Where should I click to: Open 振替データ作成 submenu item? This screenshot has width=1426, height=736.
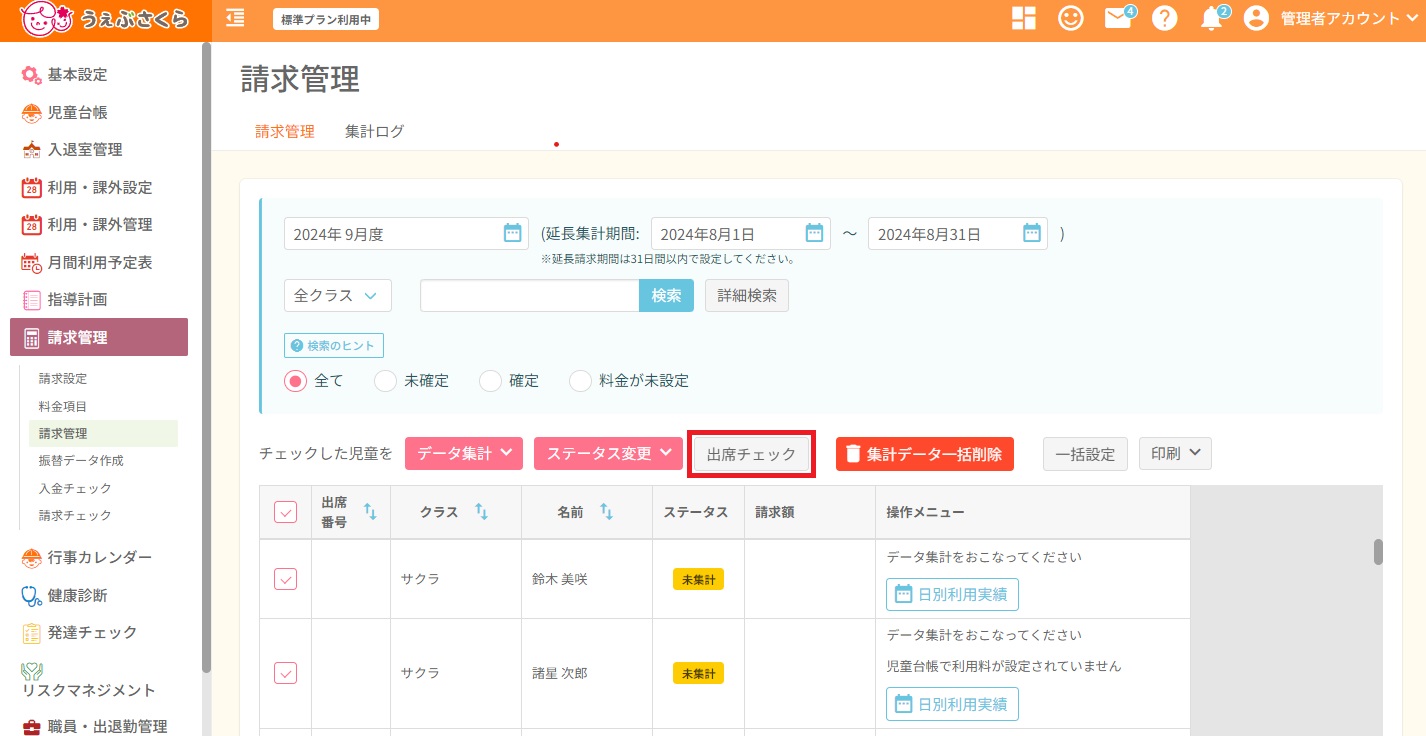(x=81, y=461)
